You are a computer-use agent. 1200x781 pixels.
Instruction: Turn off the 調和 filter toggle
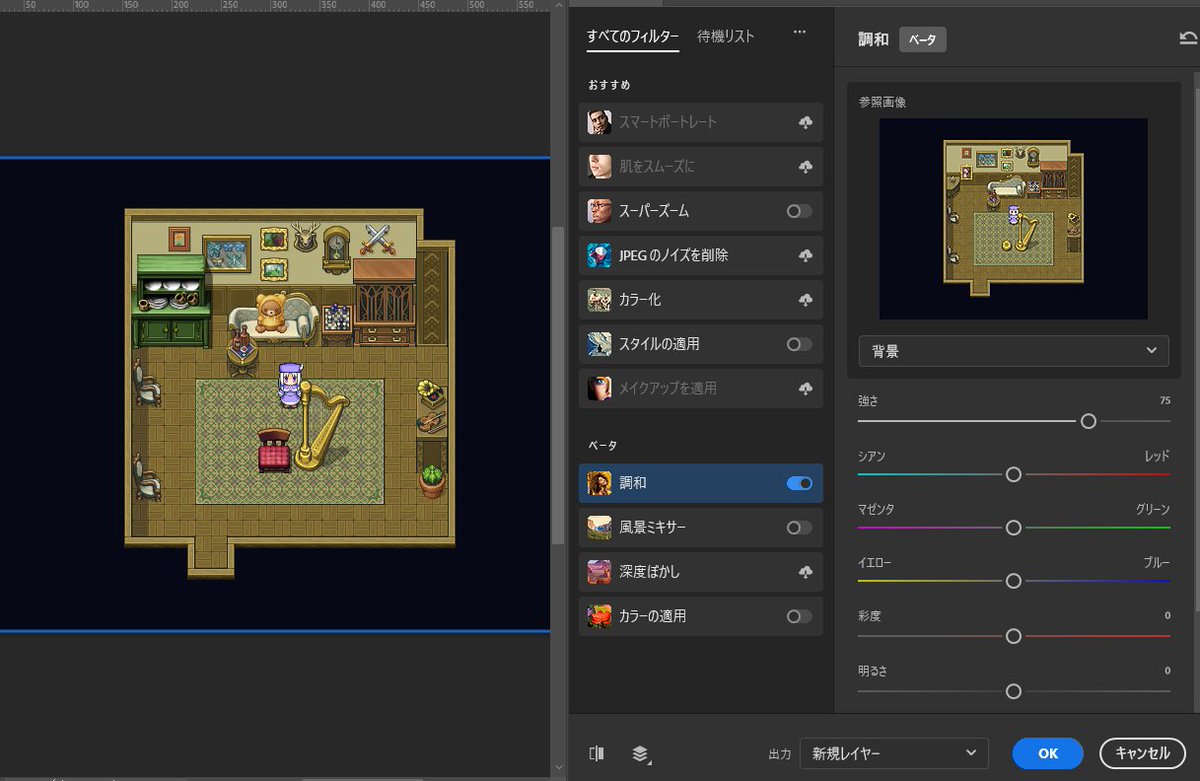coord(799,483)
